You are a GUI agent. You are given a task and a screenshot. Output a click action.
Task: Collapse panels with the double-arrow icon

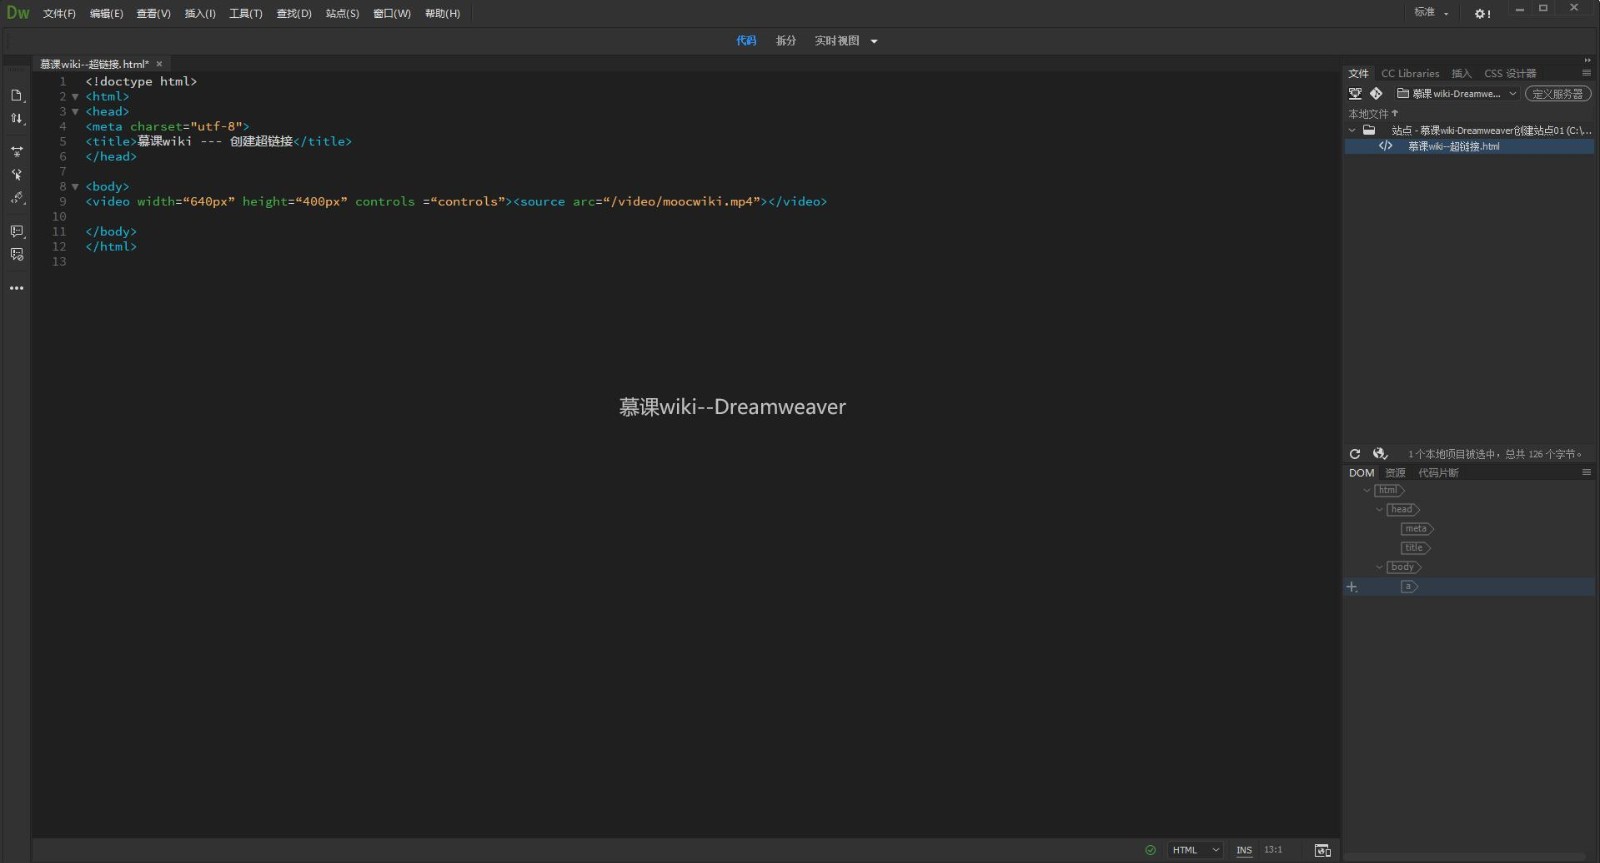click(1587, 60)
